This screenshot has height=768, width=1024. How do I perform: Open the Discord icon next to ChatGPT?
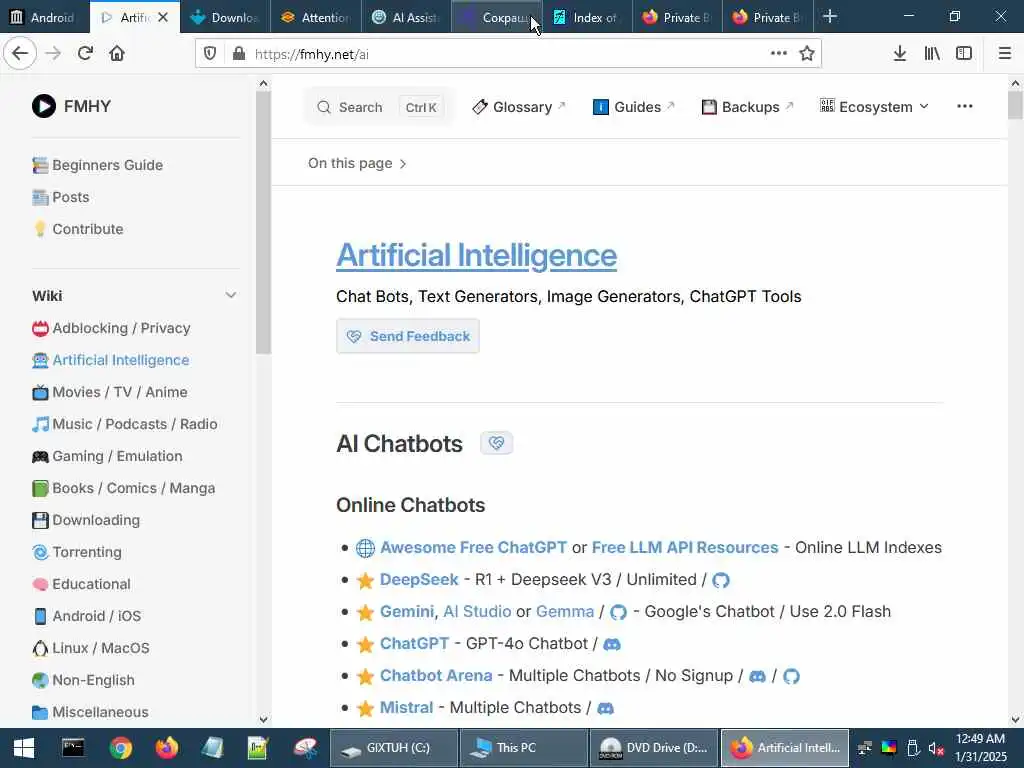click(x=612, y=644)
